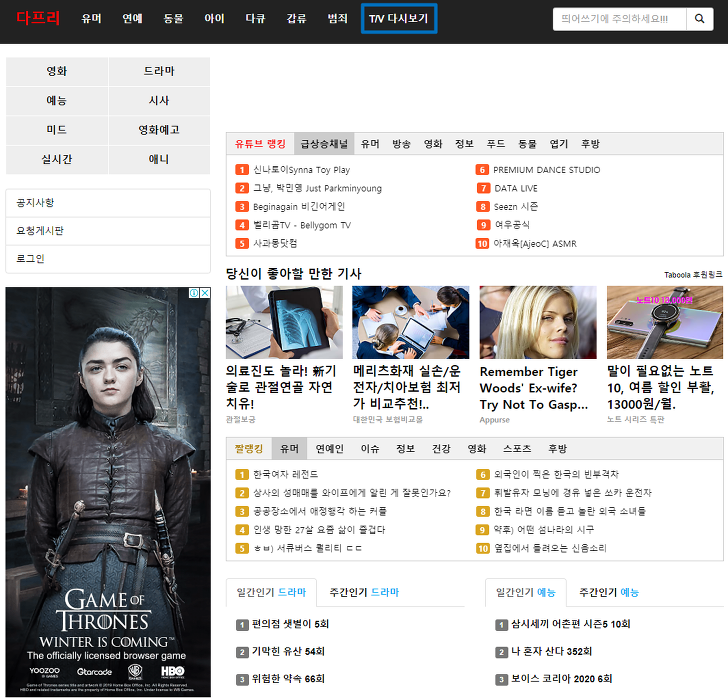Read the 메리츠화재 실손 article headline
This screenshot has width=728, height=698.
tap(407, 387)
